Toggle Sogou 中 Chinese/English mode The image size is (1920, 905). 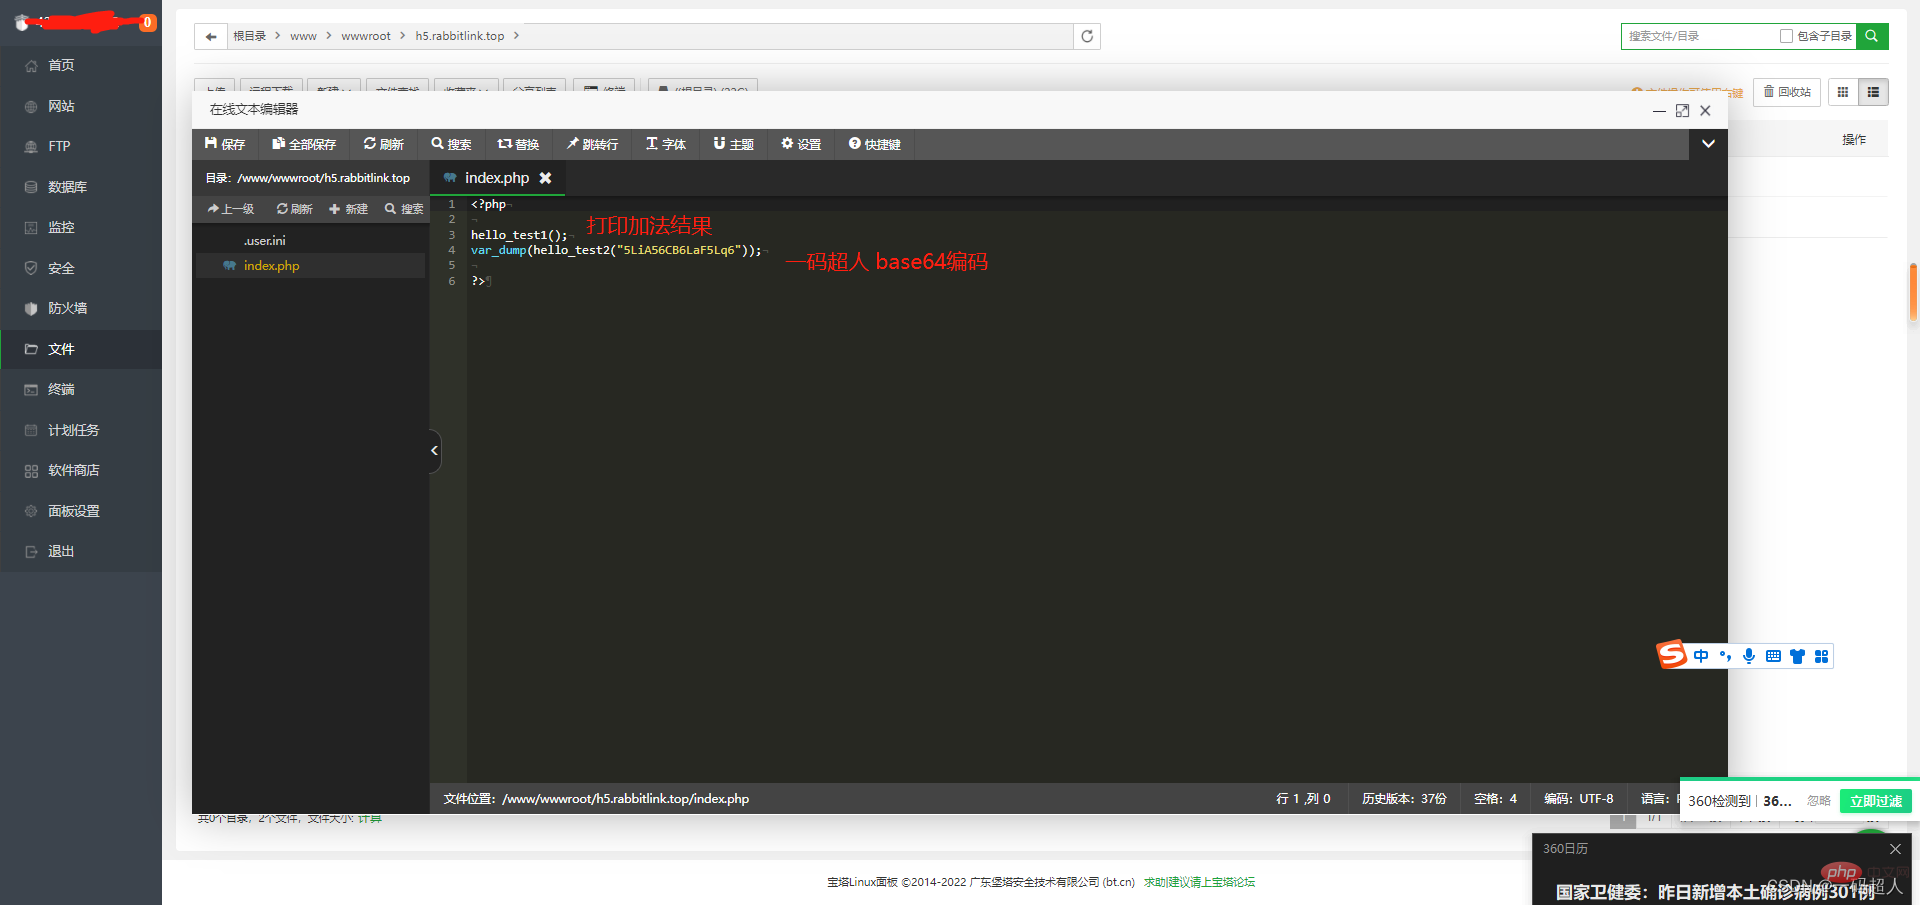1701,656
